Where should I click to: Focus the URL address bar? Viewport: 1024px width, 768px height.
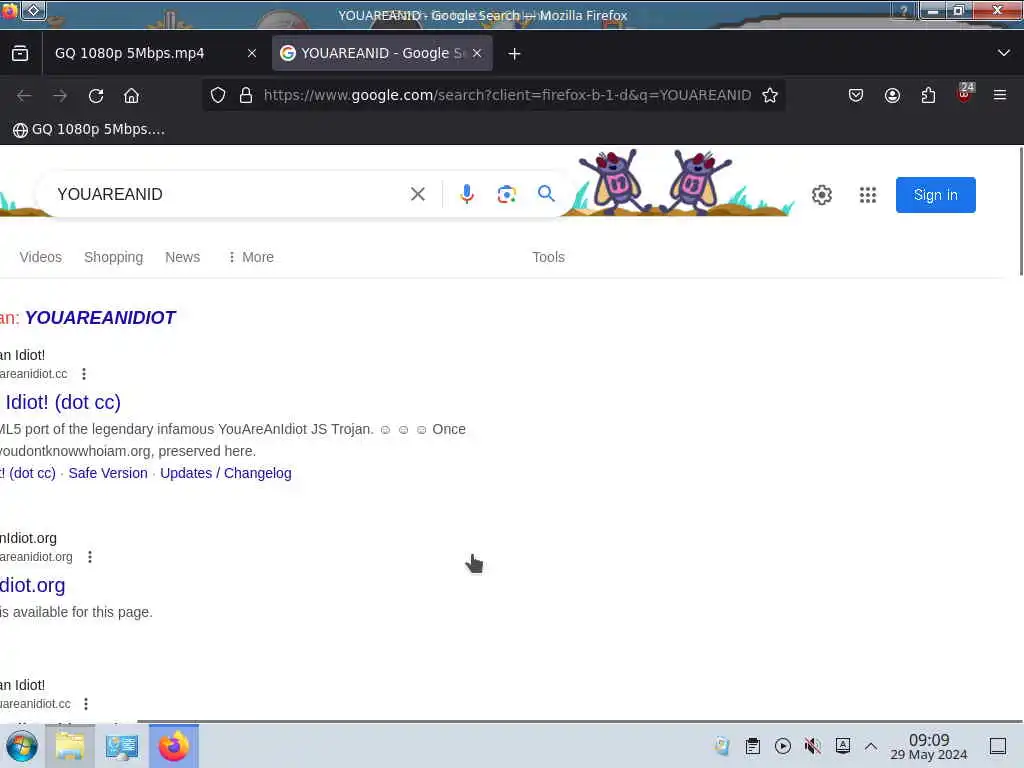507,95
